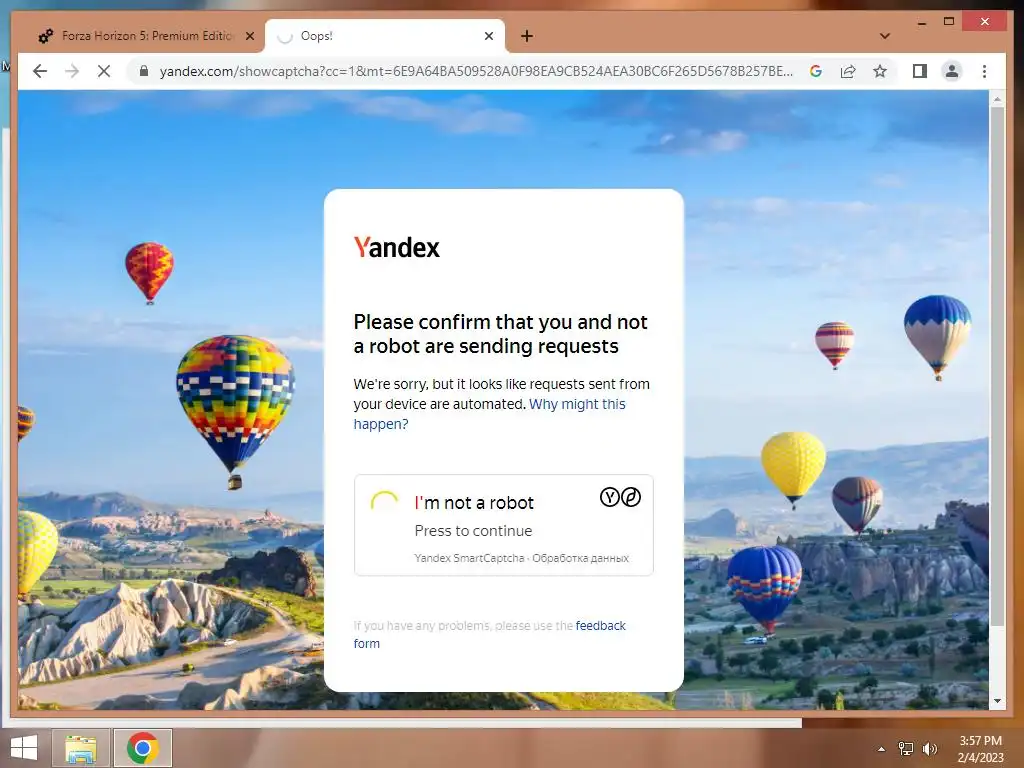Screen dimensions: 1024x768
Task: Click the address bar URL
Action: pyautogui.click(x=476, y=71)
